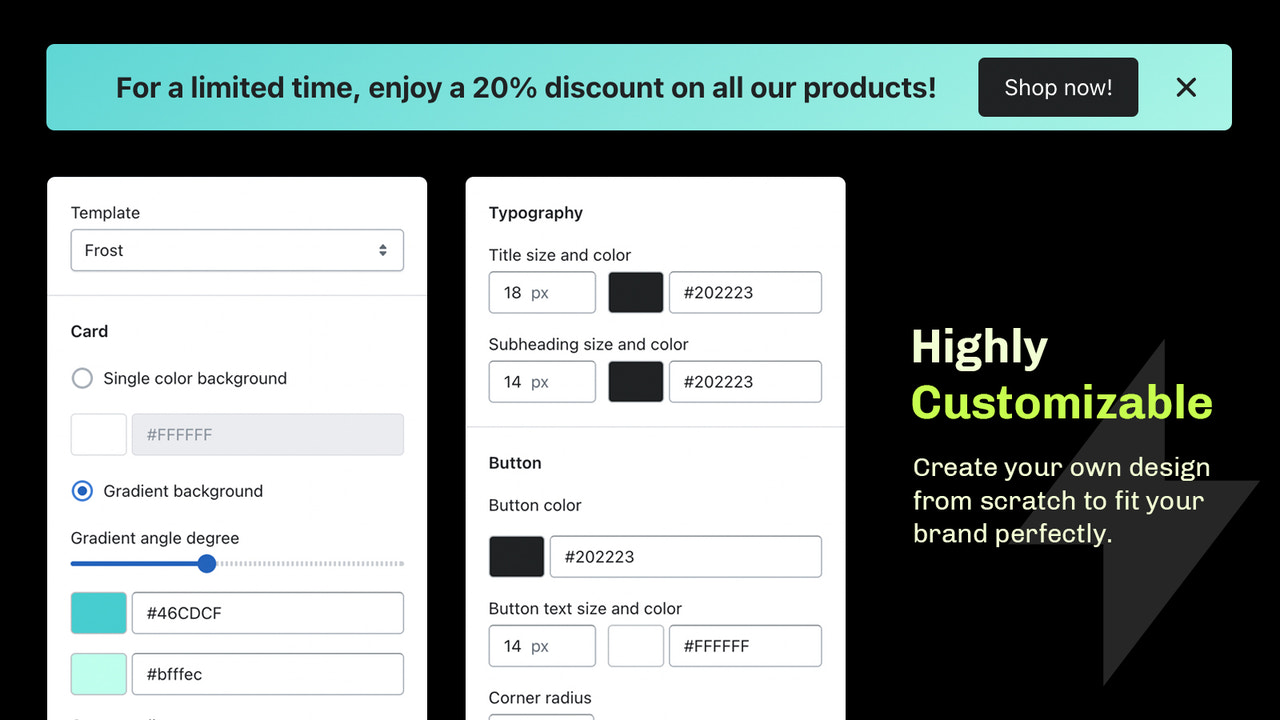Viewport: 1280px width, 720px height.
Task: Click the dark button color swatch
Action: (x=516, y=556)
